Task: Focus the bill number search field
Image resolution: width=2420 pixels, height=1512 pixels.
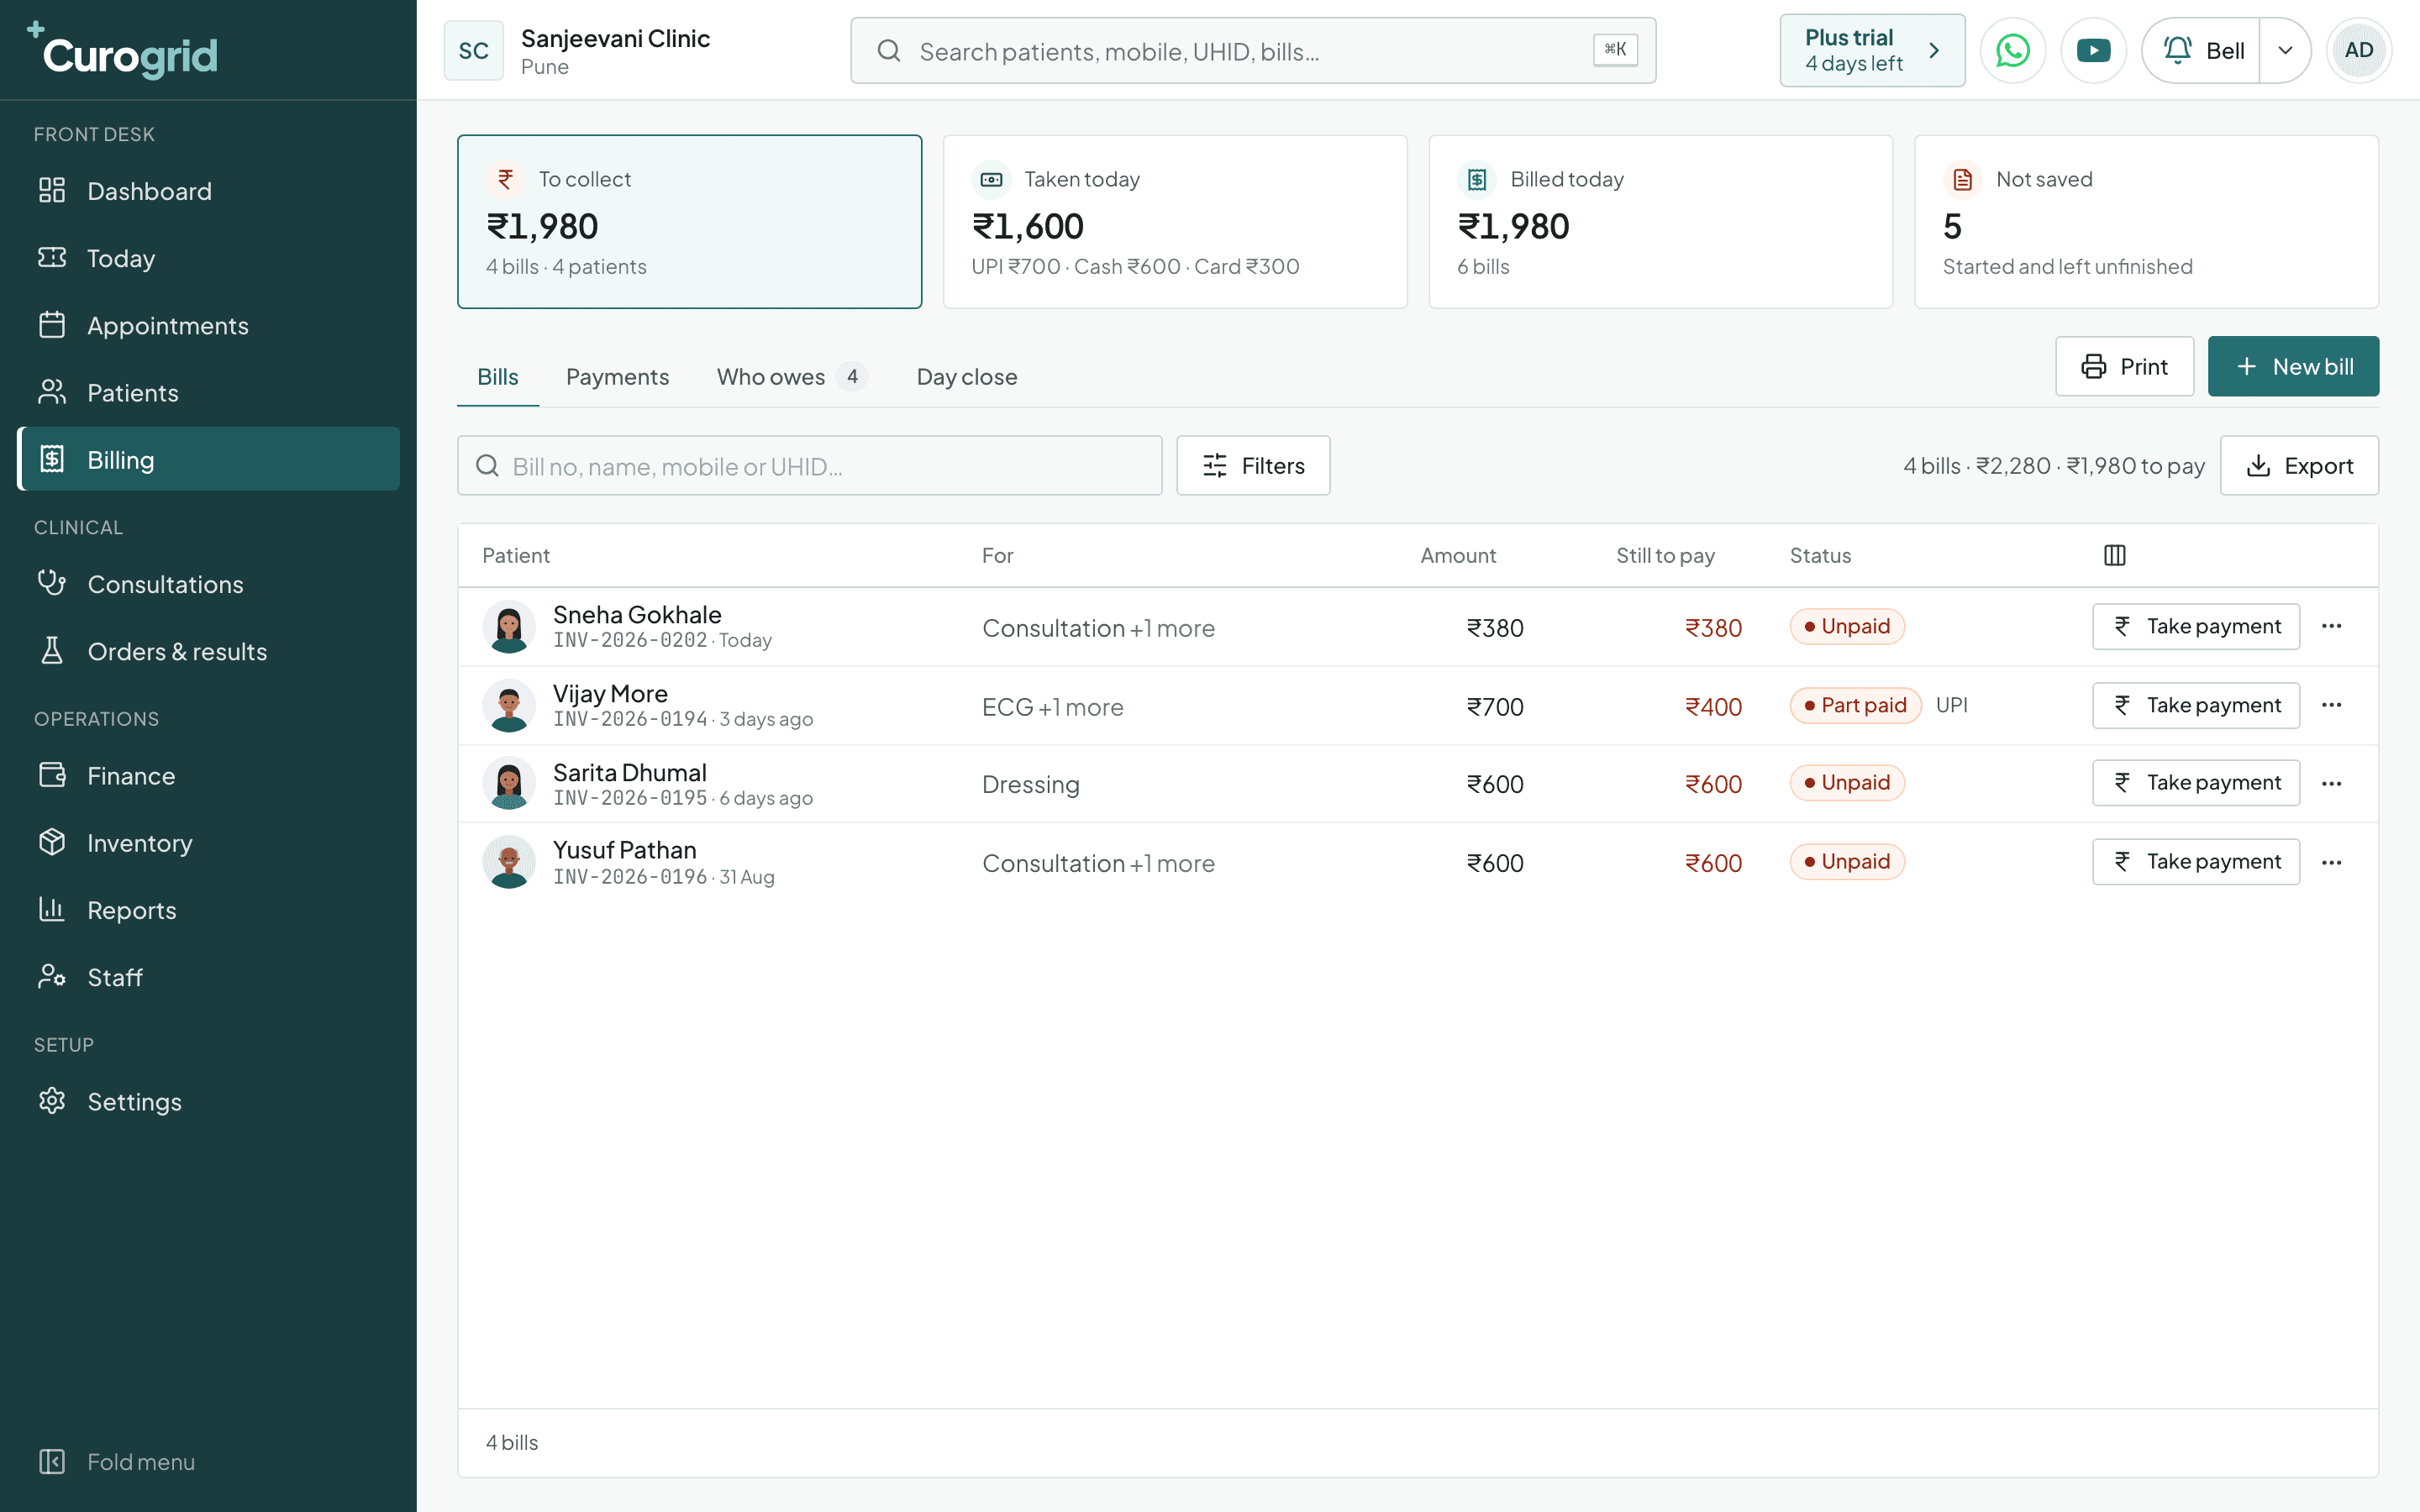Action: pos(810,465)
